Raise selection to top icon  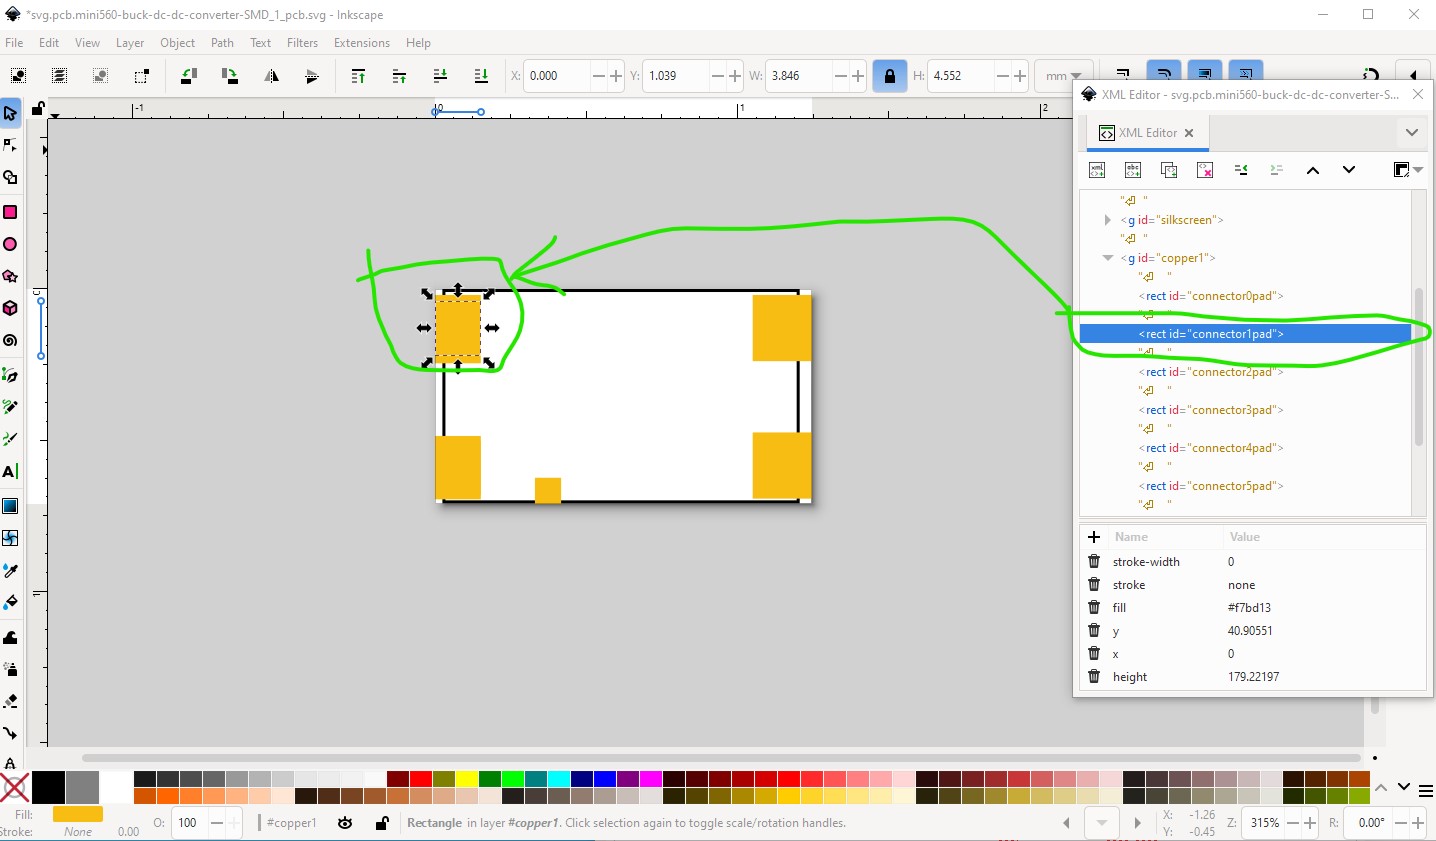(358, 76)
